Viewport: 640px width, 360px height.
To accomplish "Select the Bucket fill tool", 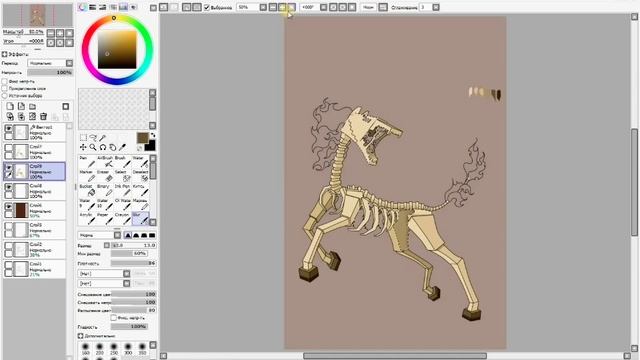I will [x=87, y=190].
